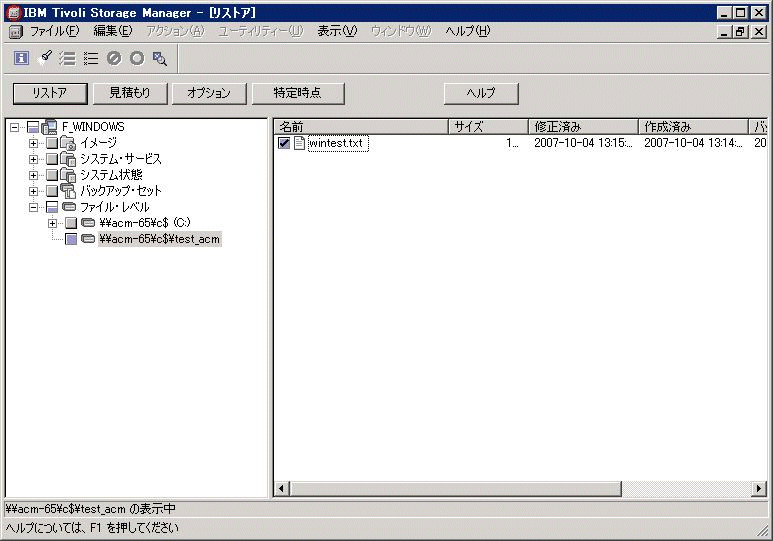Click created date 2007-10-04 13:14

(x=693, y=143)
